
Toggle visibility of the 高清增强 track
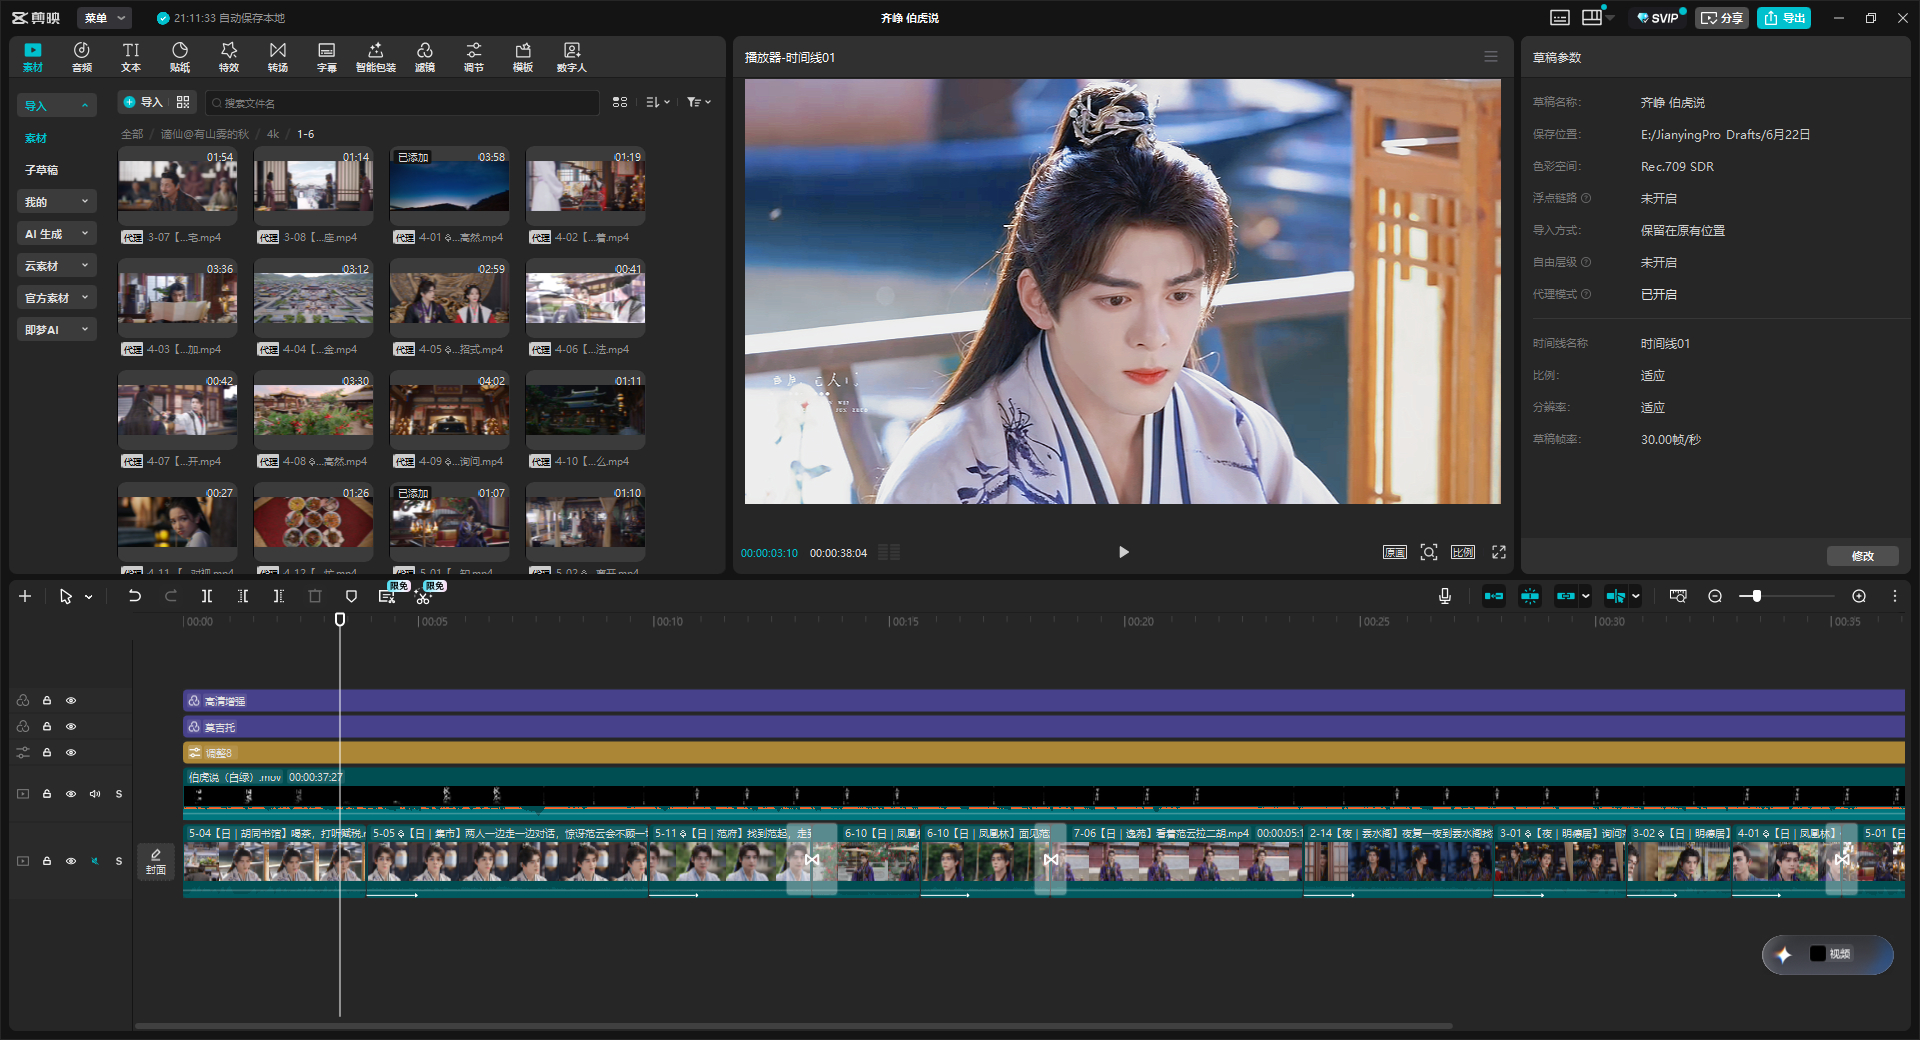pos(71,700)
